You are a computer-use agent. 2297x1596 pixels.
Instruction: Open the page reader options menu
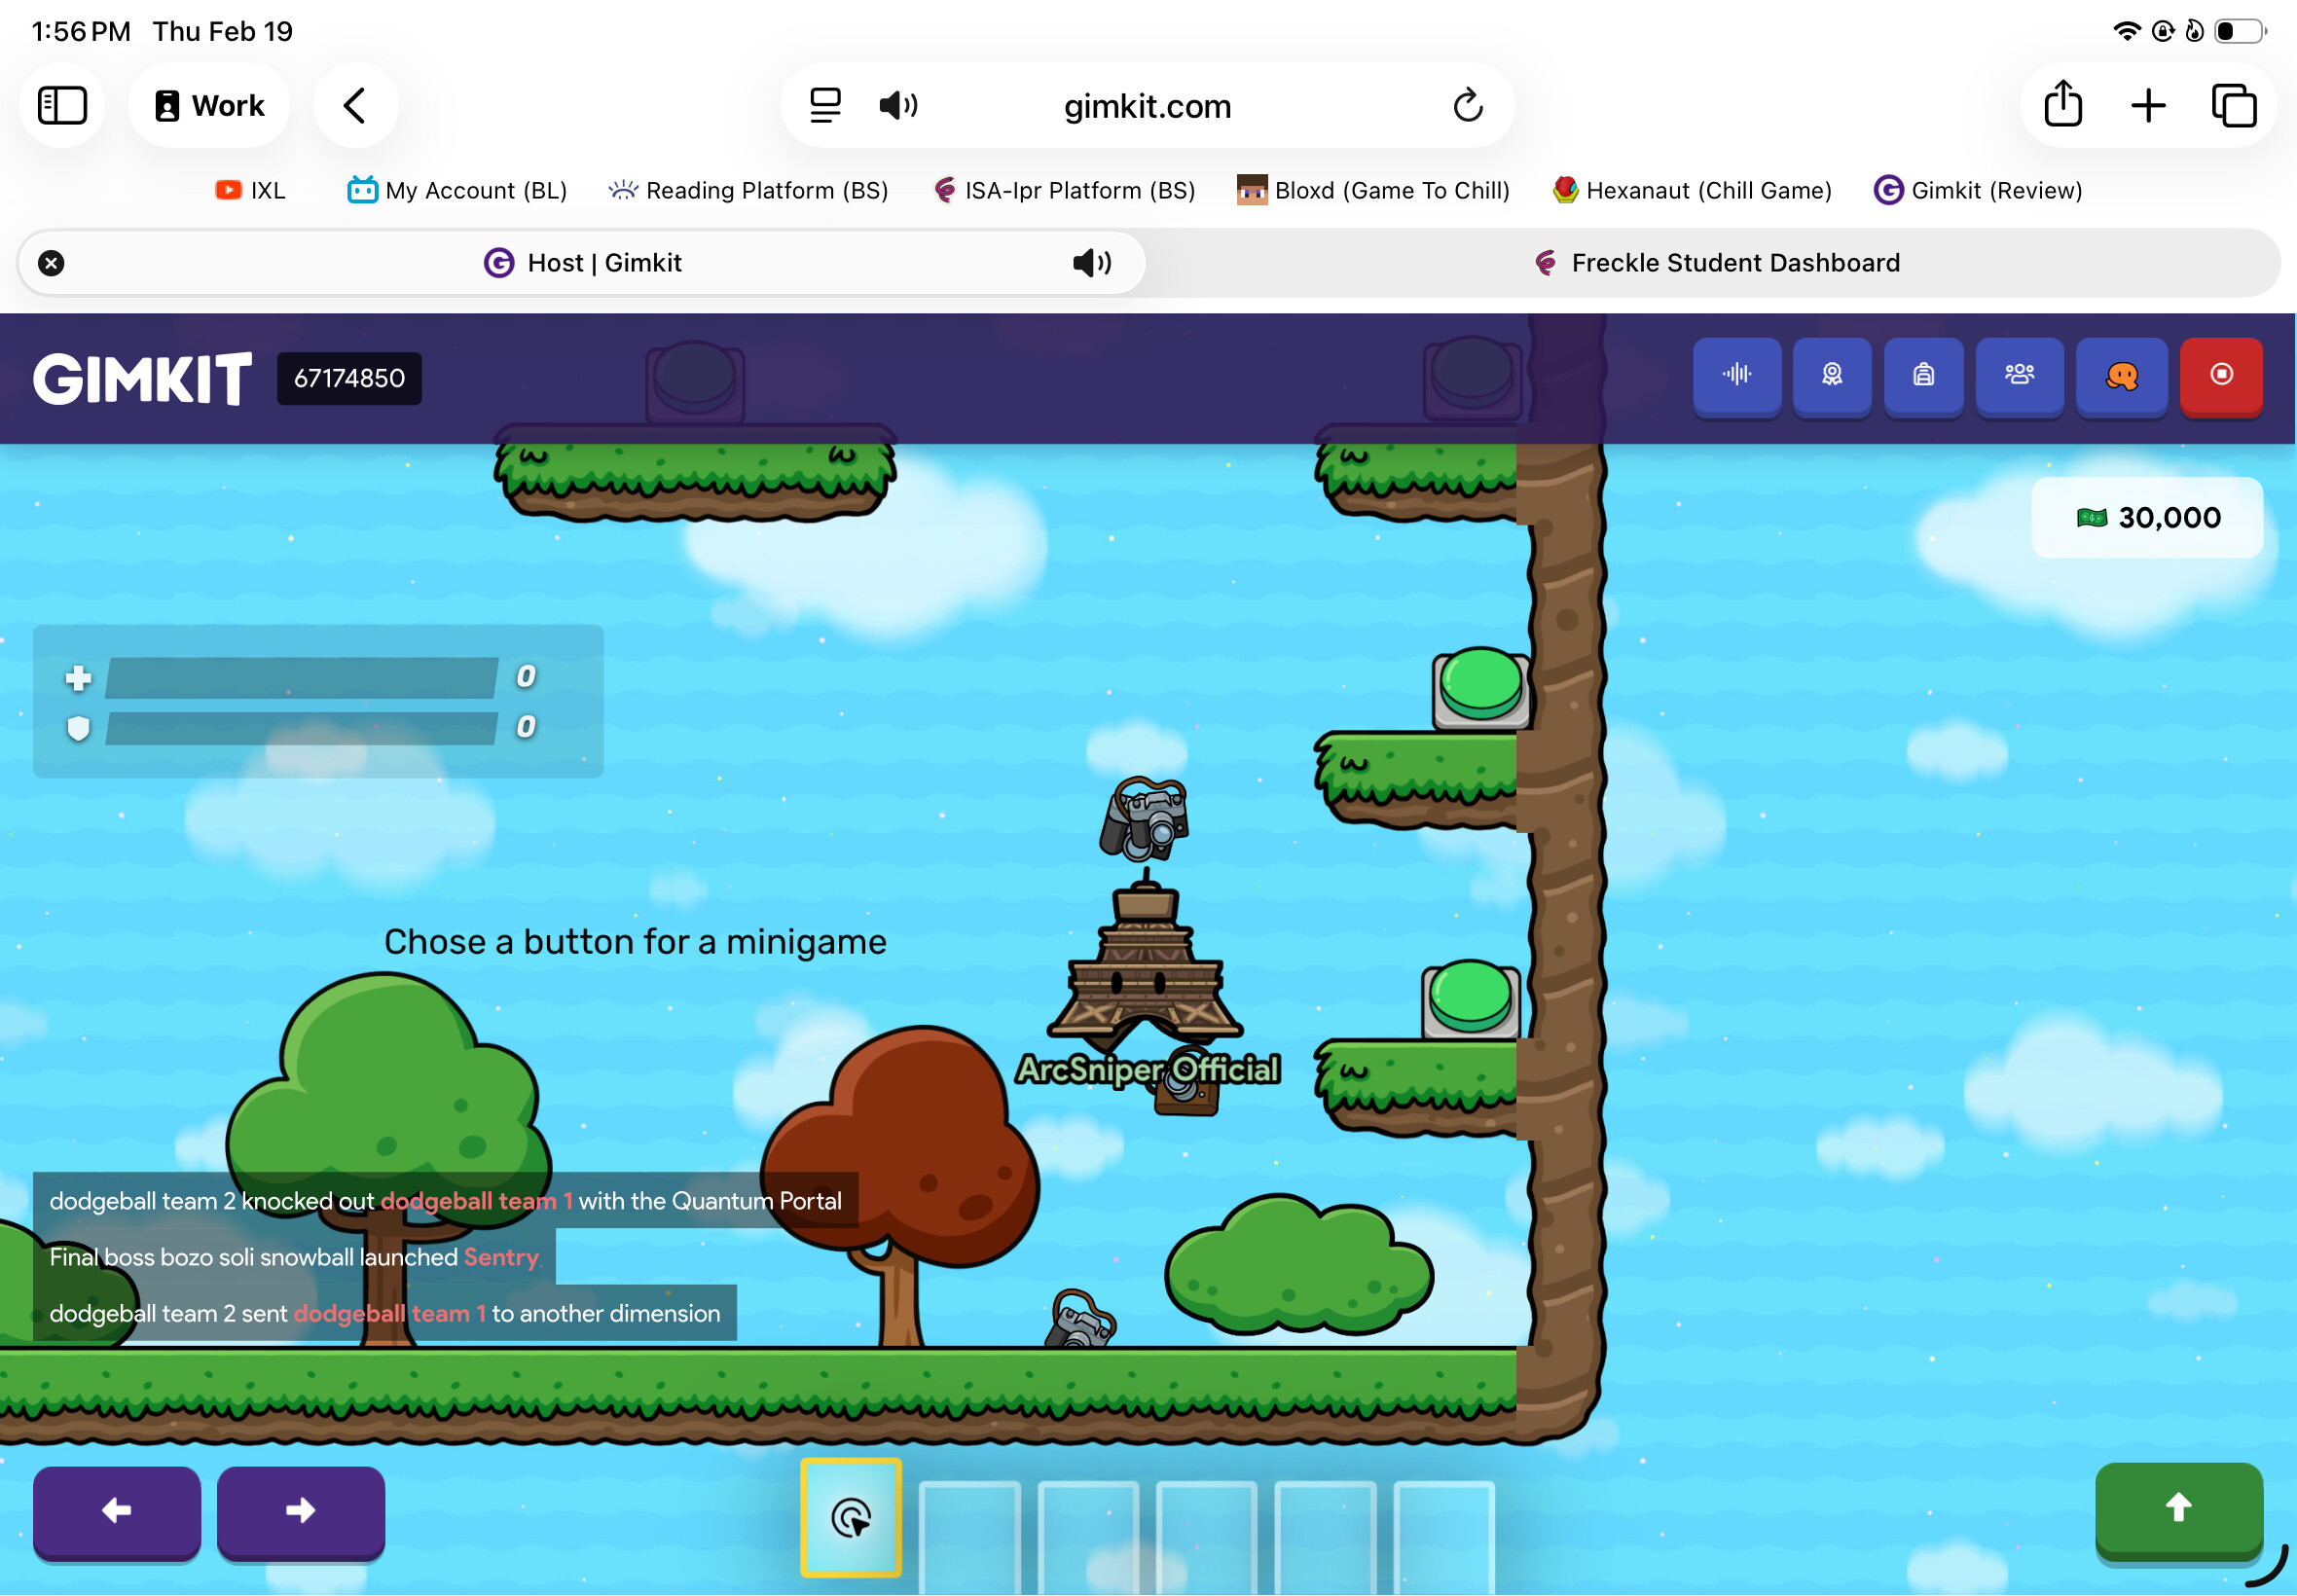coord(825,105)
